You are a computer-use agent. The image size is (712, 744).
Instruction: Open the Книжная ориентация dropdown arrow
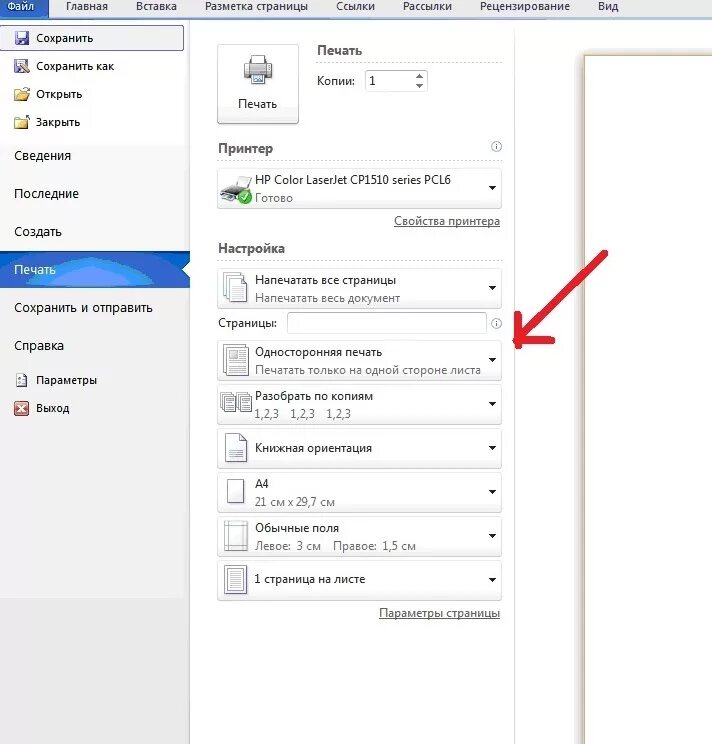[x=492, y=448]
